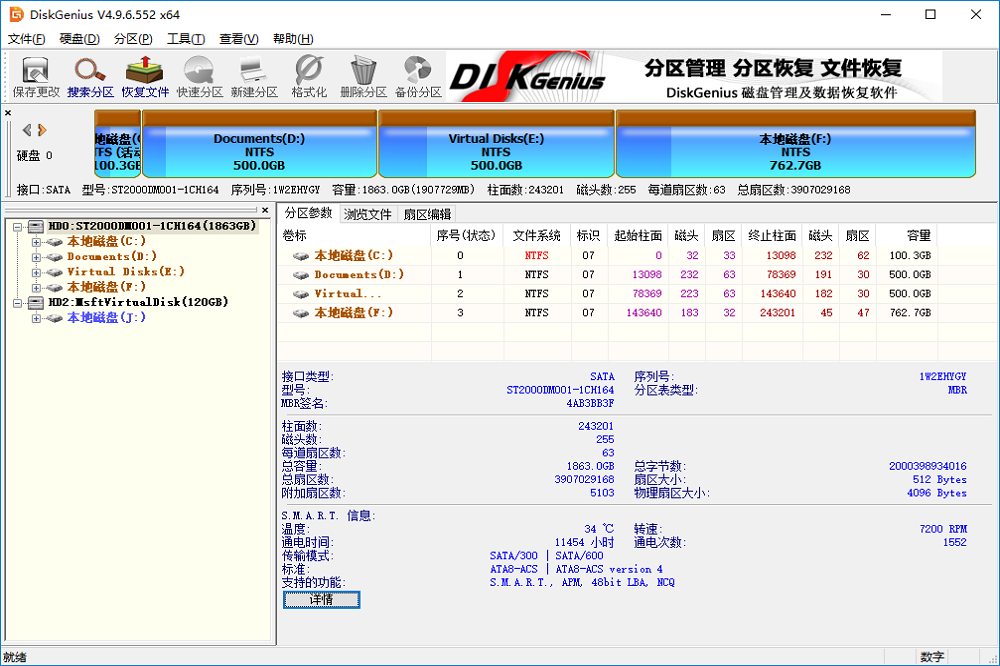Click the HD0 hard disk icon in tree

click(36, 226)
